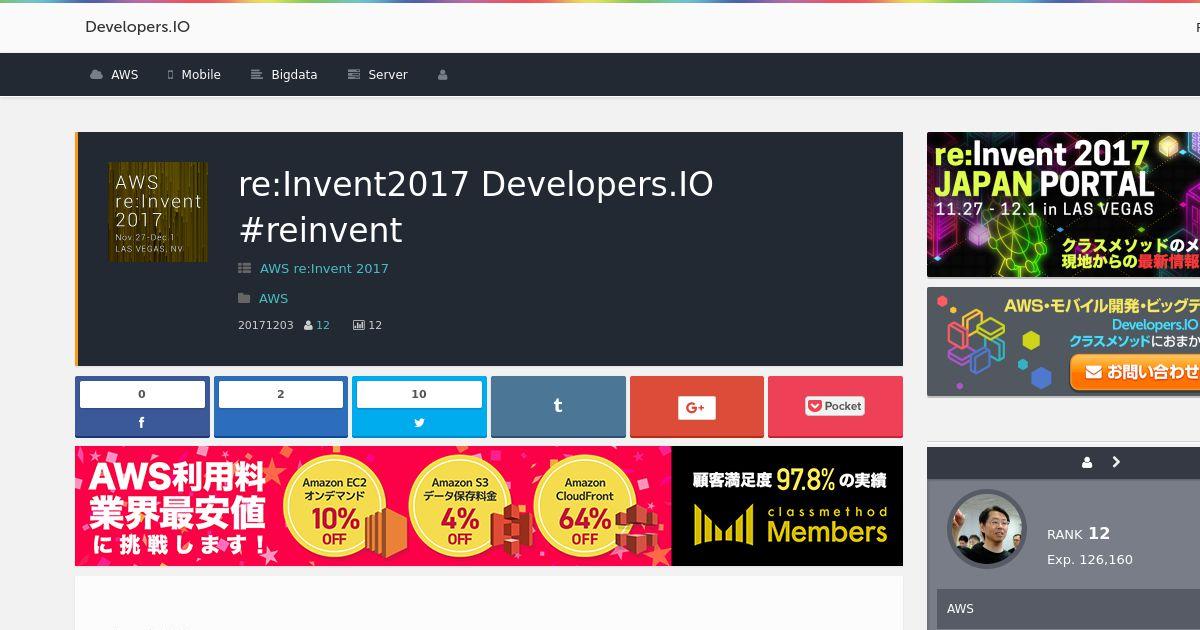
Task: Open the AWS navigation menu item
Action: (114, 75)
